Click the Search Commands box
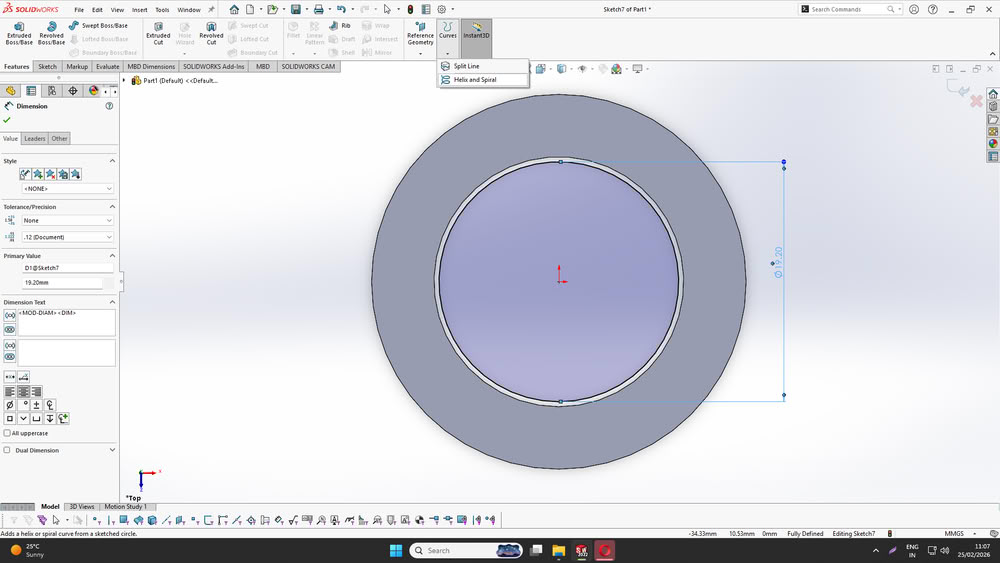The image size is (1000, 563). click(x=848, y=10)
